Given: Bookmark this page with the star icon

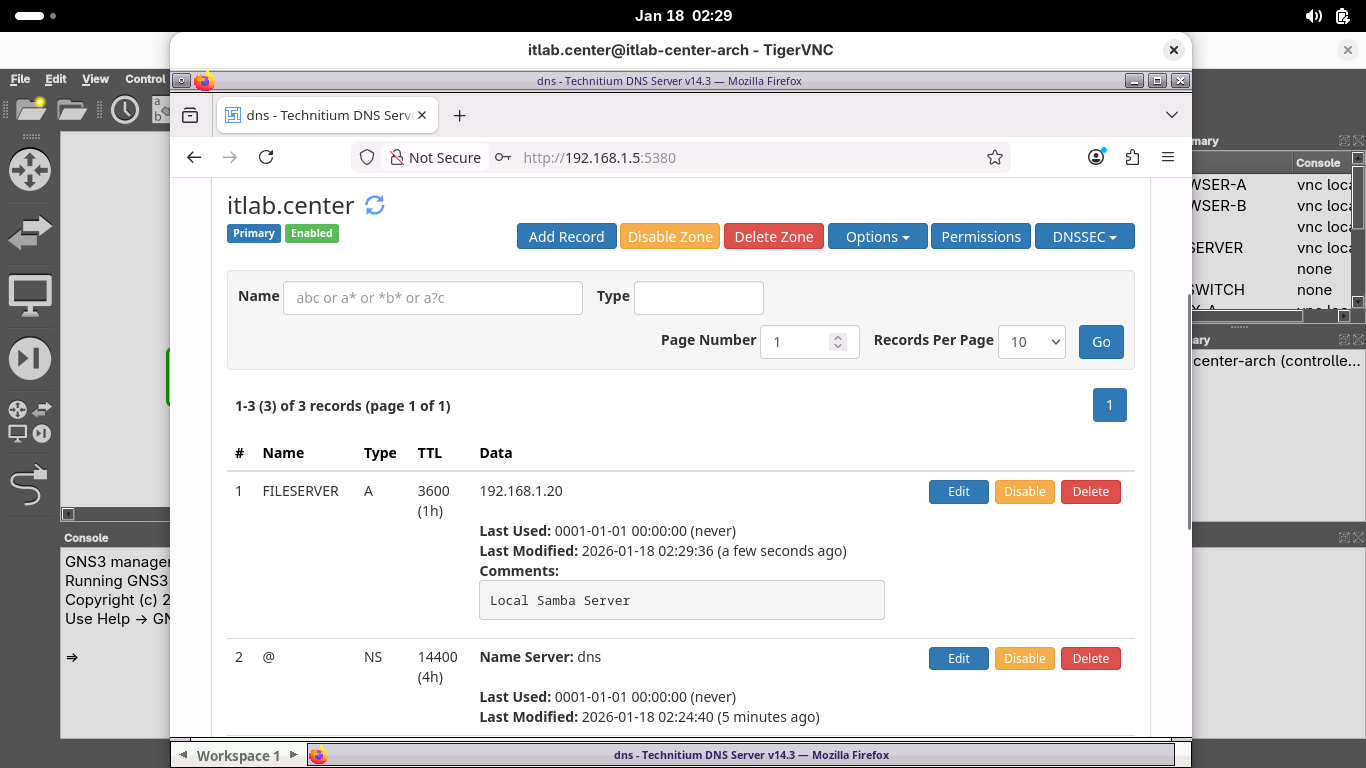Looking at the screenshot, I should tap(994, 157).
